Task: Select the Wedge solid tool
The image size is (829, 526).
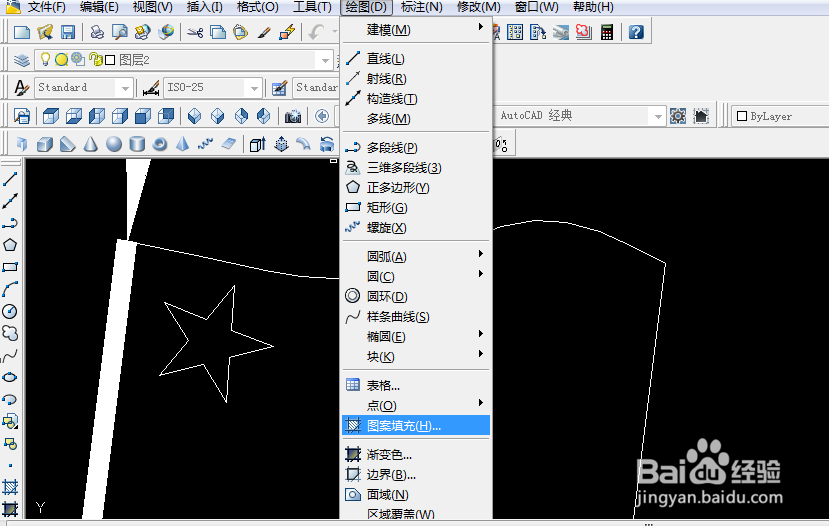Action: [68, 144]
